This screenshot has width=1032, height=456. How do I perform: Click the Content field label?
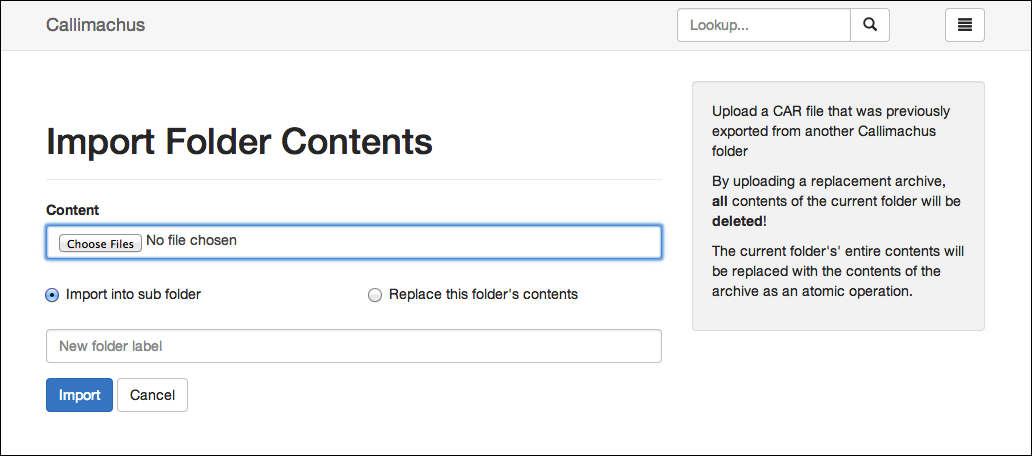tap(72, 210)
